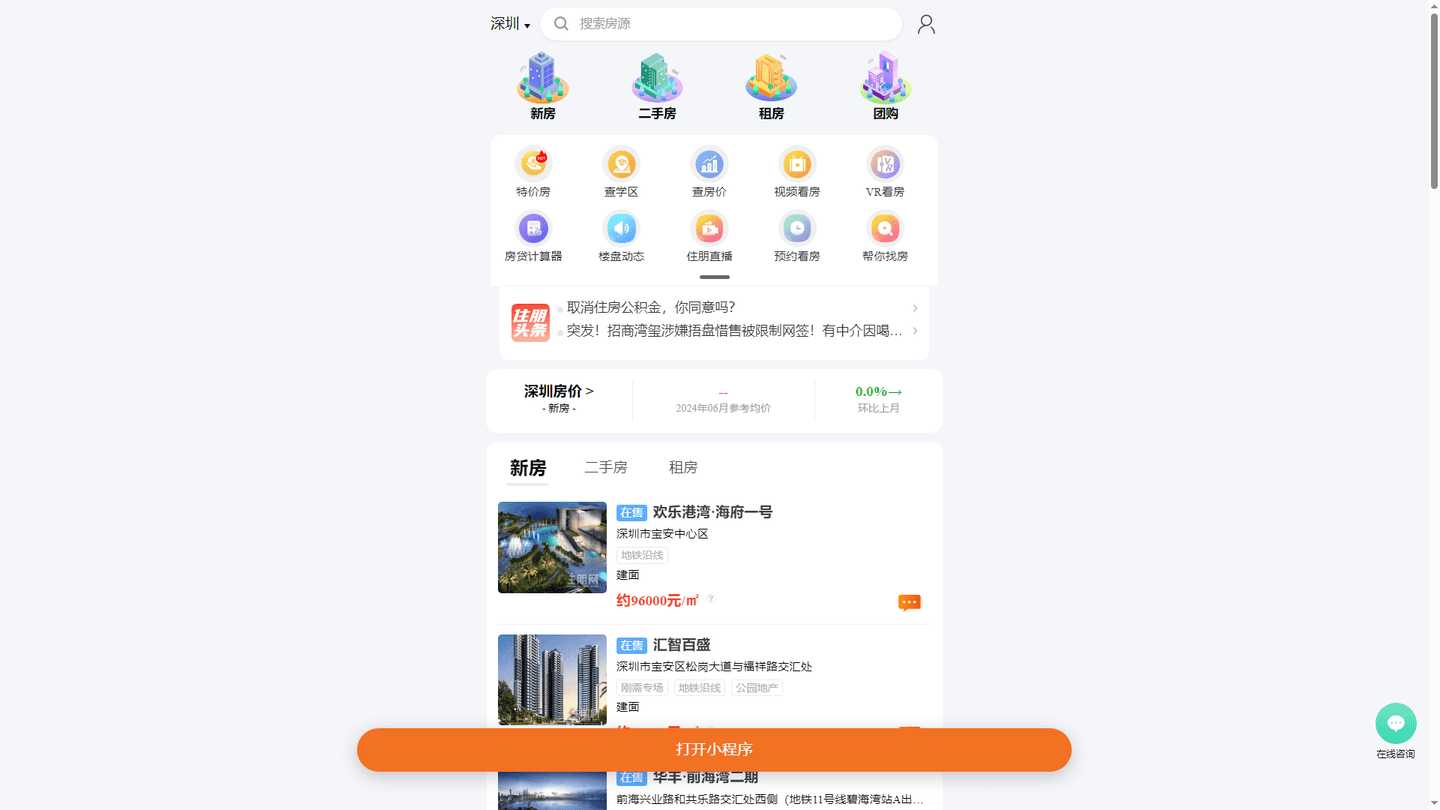Click the 公园地产 tag
The height and width of the screenshot is (810, 1440).
click(x=756, y=688)
